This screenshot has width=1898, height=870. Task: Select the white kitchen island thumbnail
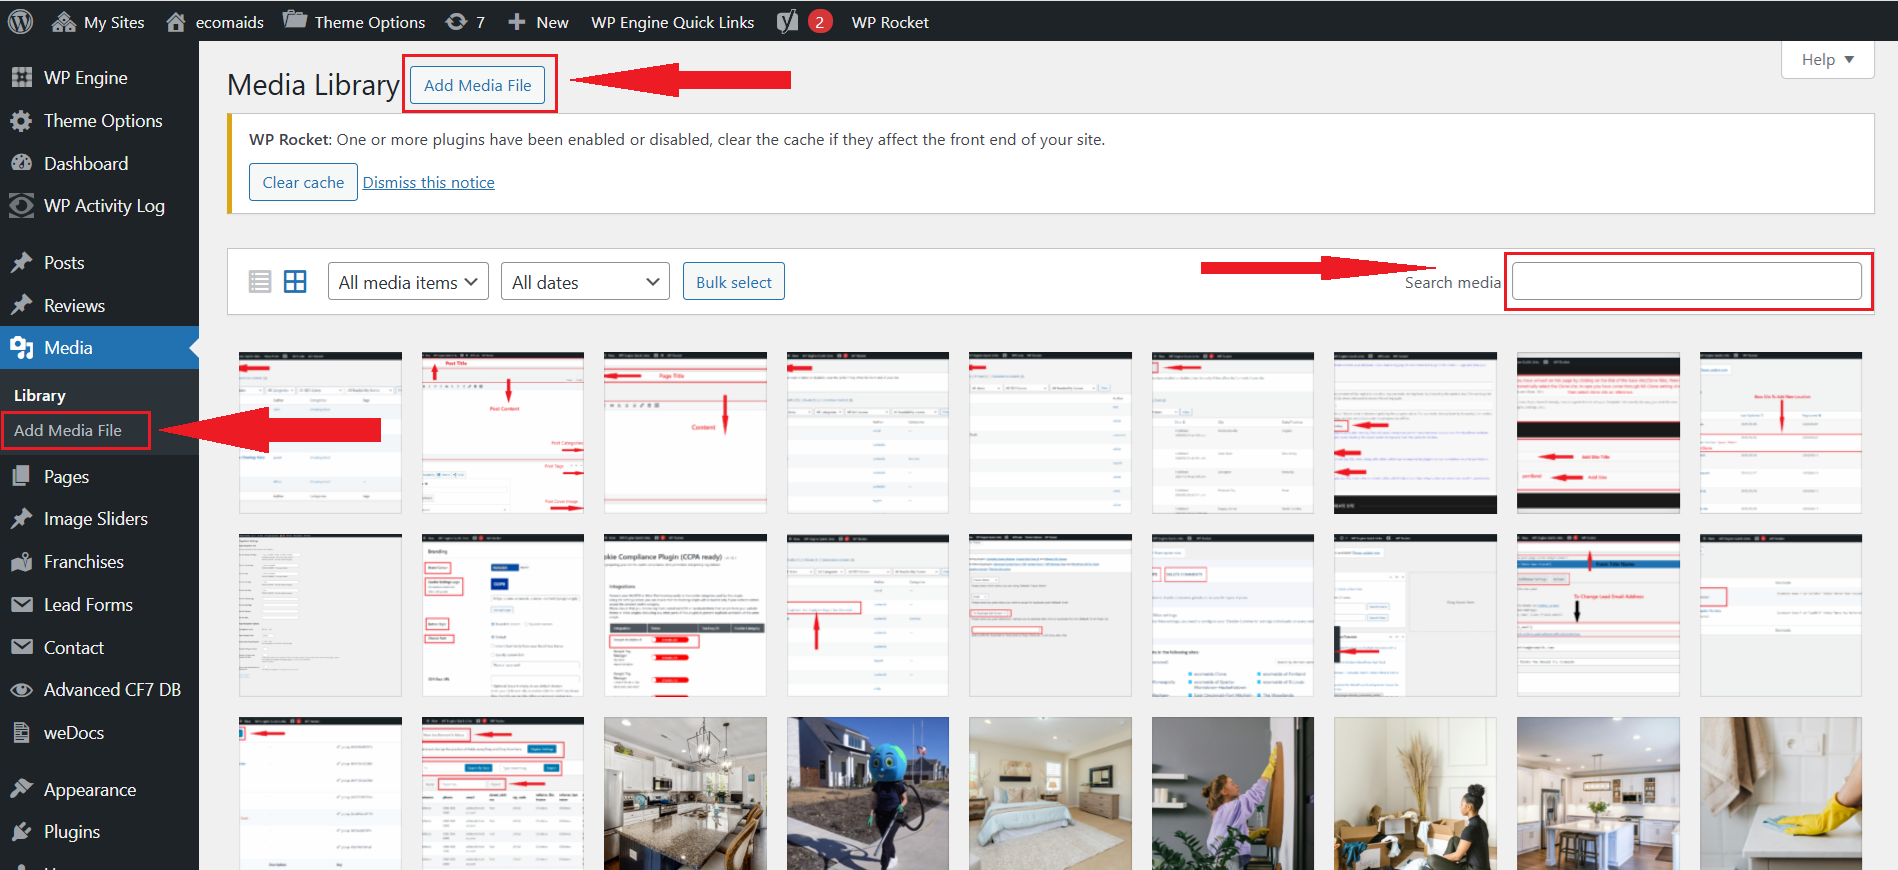click(x=1598, y=793)
